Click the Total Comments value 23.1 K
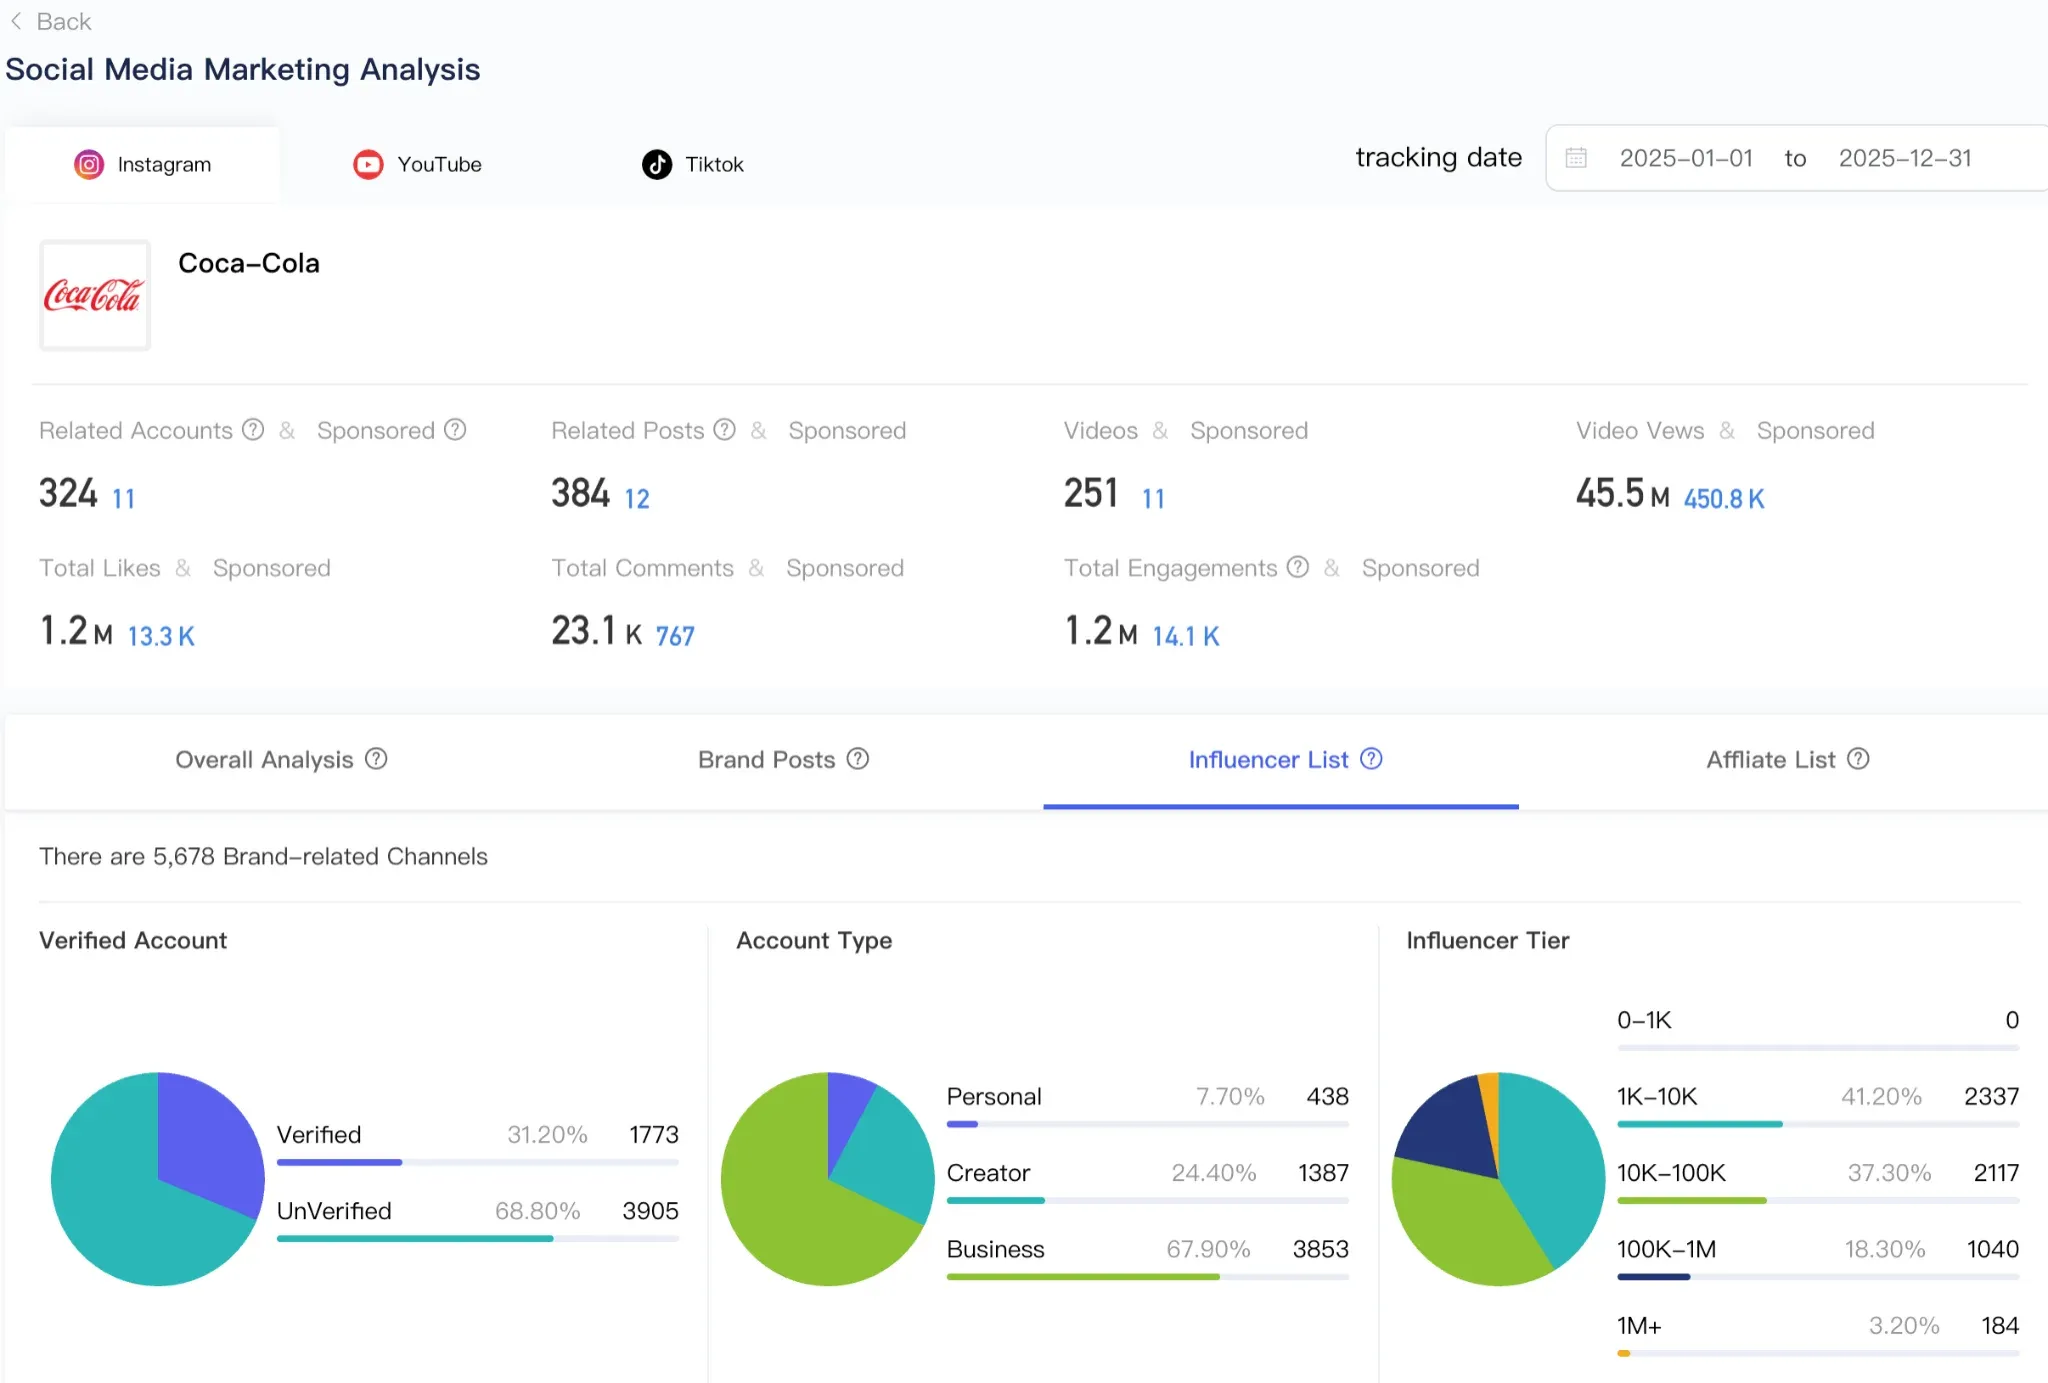The width and height of the screenshot is (2048, 1383). point(597,631)
